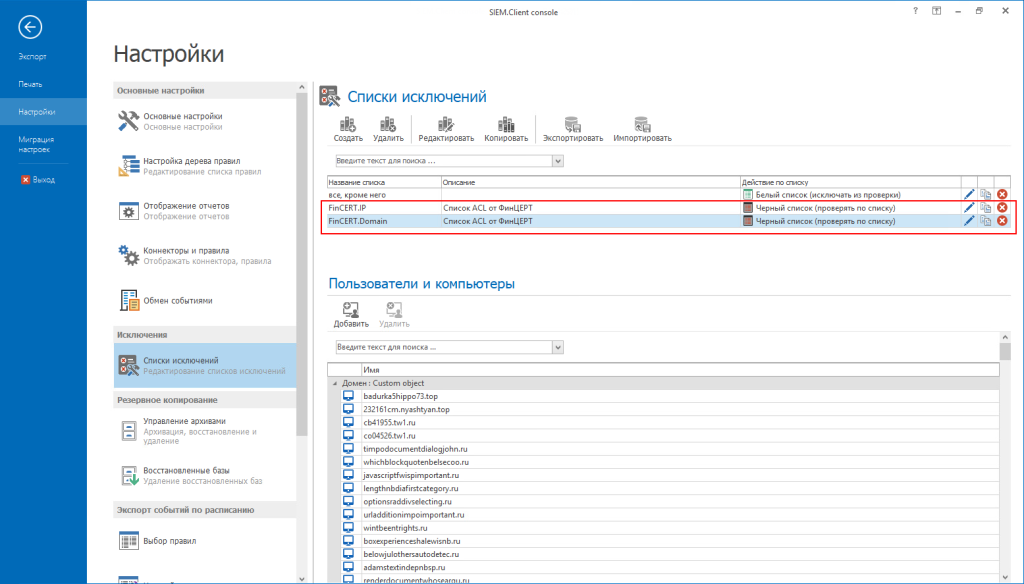The image size is (1024, 584).
Task: Click the Копировать toolbar icon
Action: pos(505,124)
